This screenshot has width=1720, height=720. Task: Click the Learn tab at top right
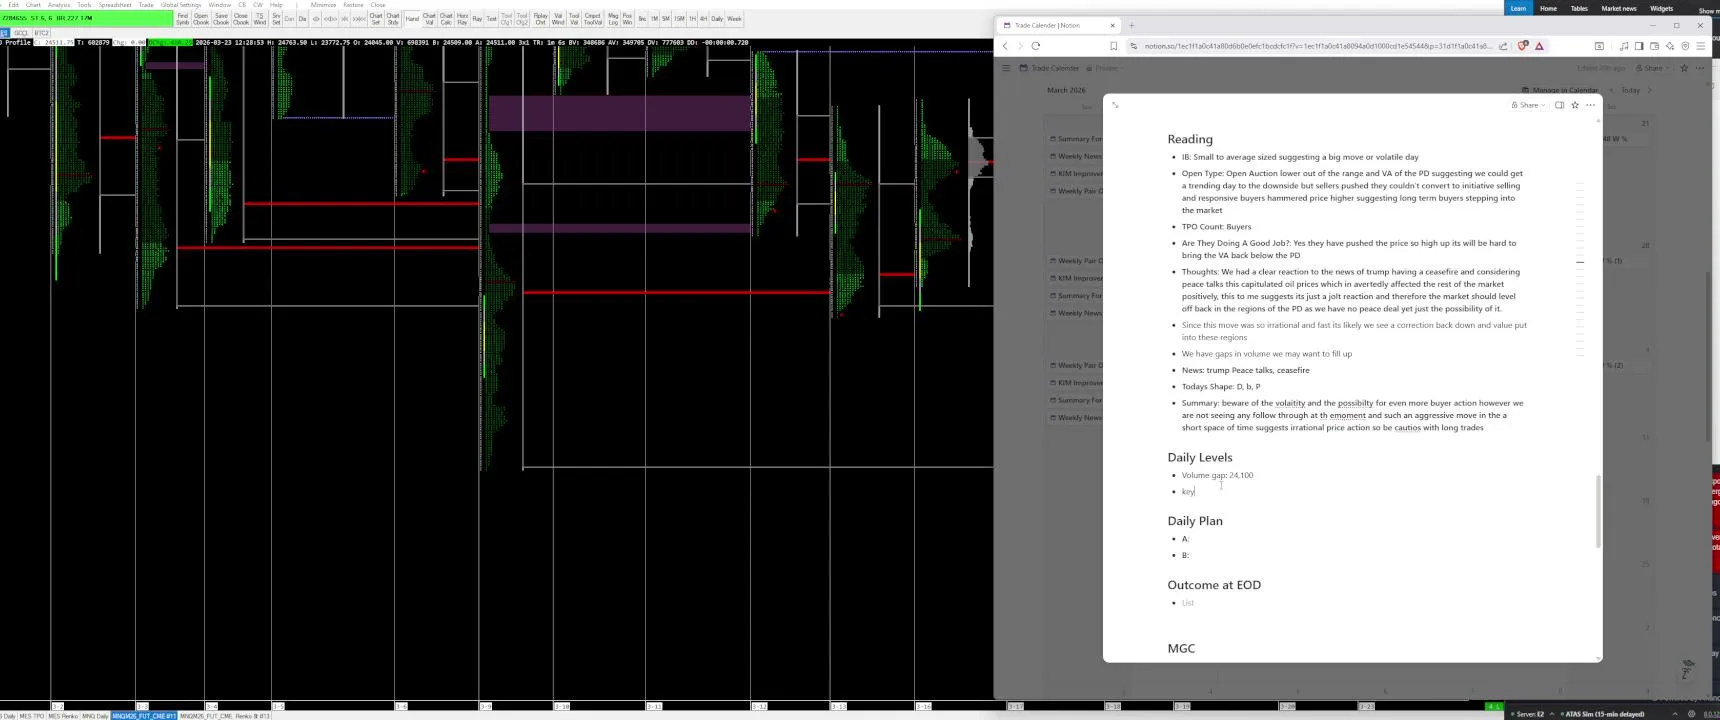click(x=1518, y=8)
